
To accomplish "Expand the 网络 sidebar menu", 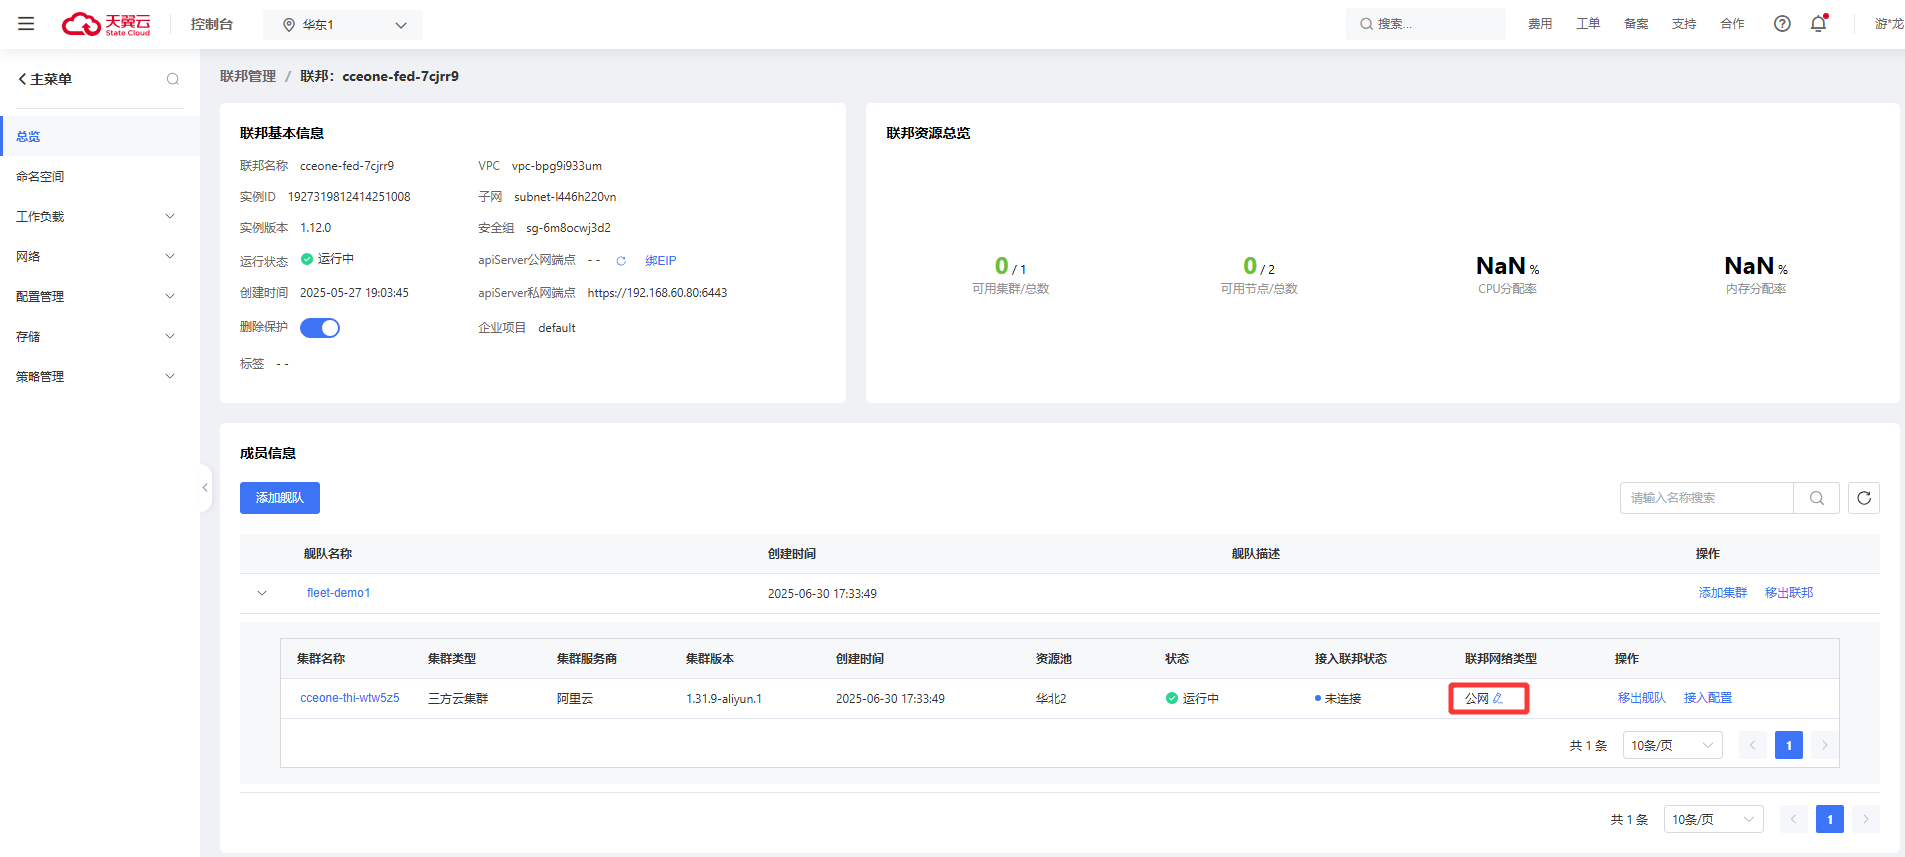I will (100, 256).
